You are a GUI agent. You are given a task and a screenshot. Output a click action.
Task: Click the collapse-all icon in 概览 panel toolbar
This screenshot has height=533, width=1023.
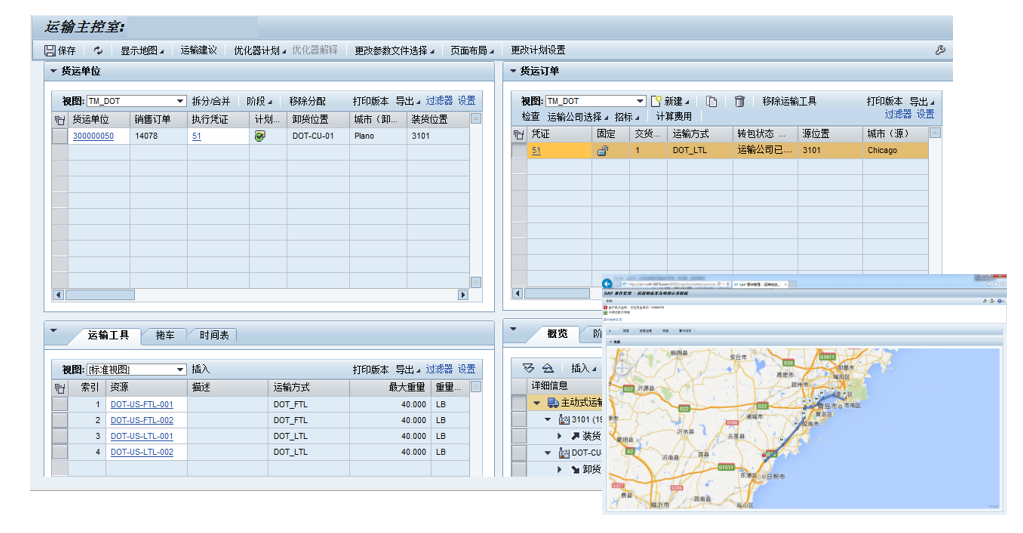coord(547,368)
